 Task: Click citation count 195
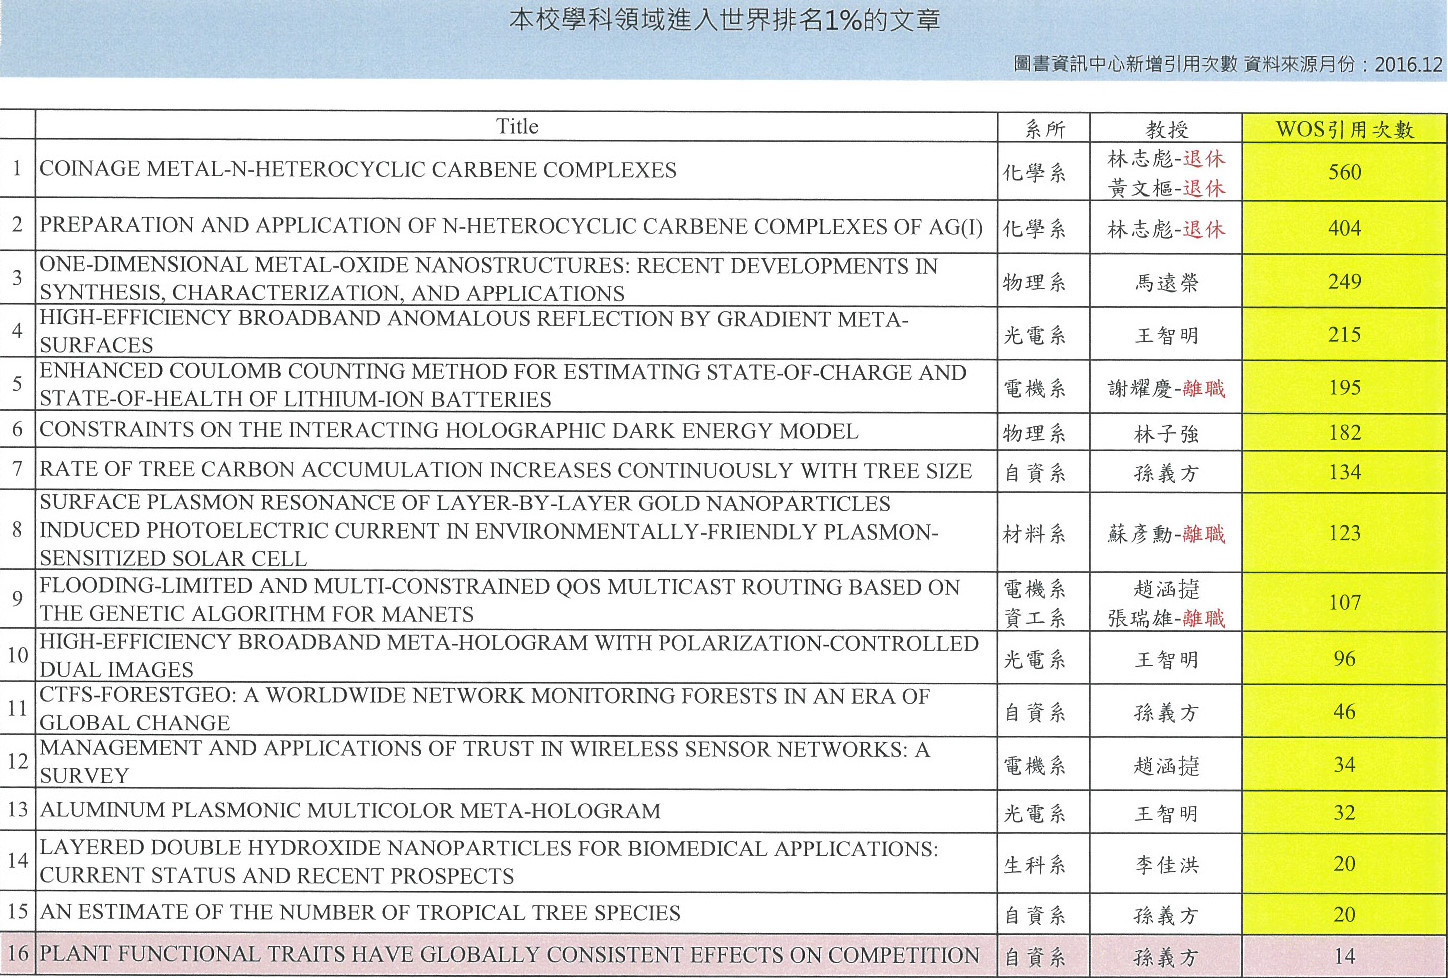click(1344, 388)
